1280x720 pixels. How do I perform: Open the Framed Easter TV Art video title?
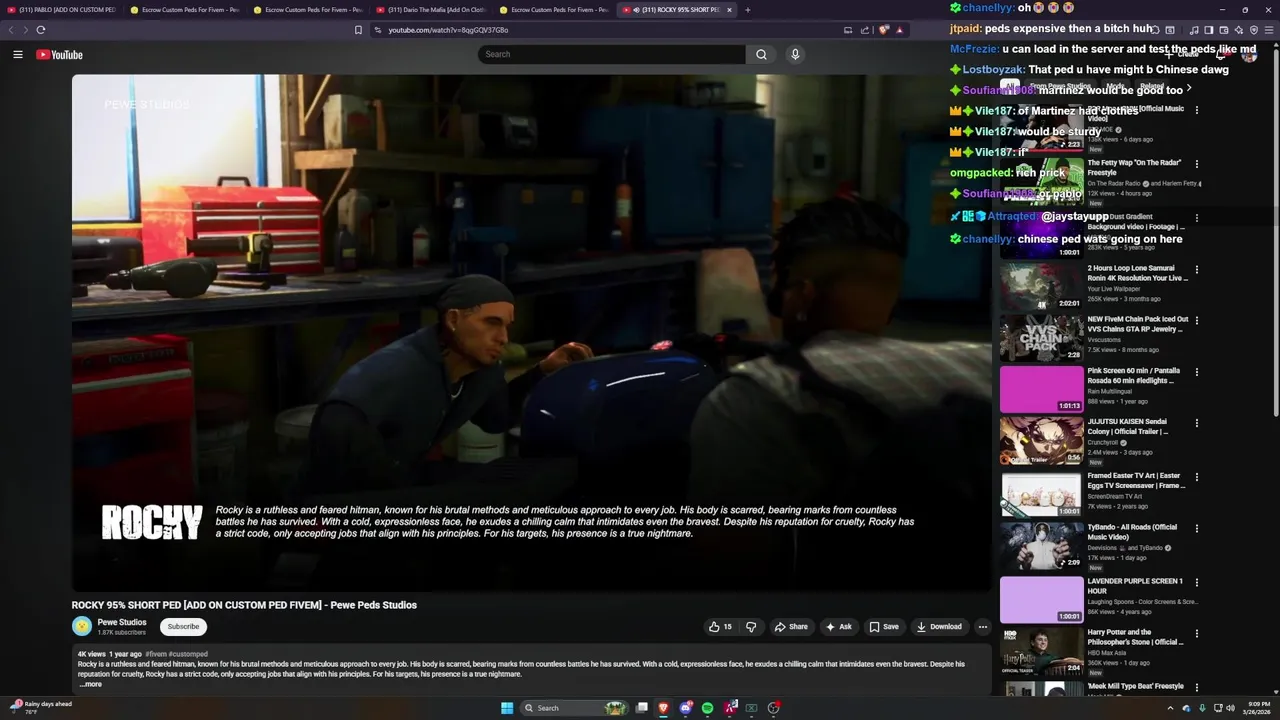tap(1137, 481)
